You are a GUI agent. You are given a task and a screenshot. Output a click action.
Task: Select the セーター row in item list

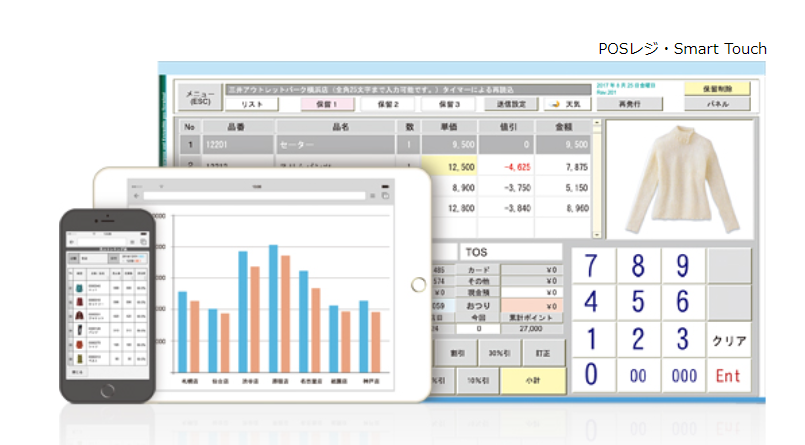[330, 143]
